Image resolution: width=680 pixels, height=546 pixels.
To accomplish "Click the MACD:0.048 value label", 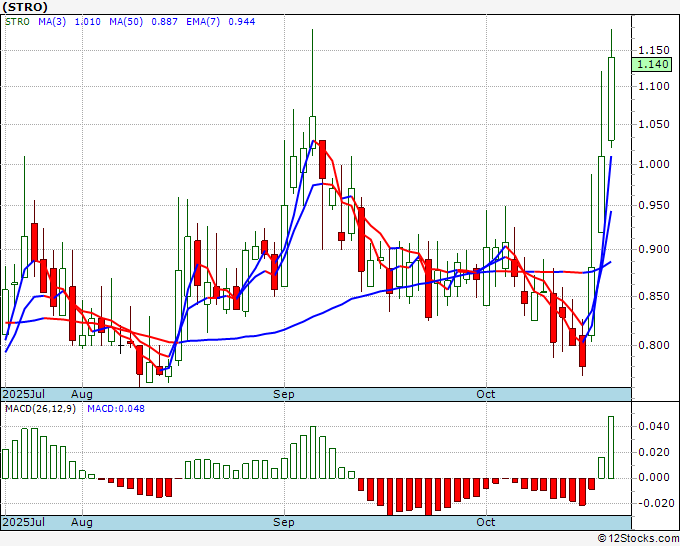I will tap(117, 408).
